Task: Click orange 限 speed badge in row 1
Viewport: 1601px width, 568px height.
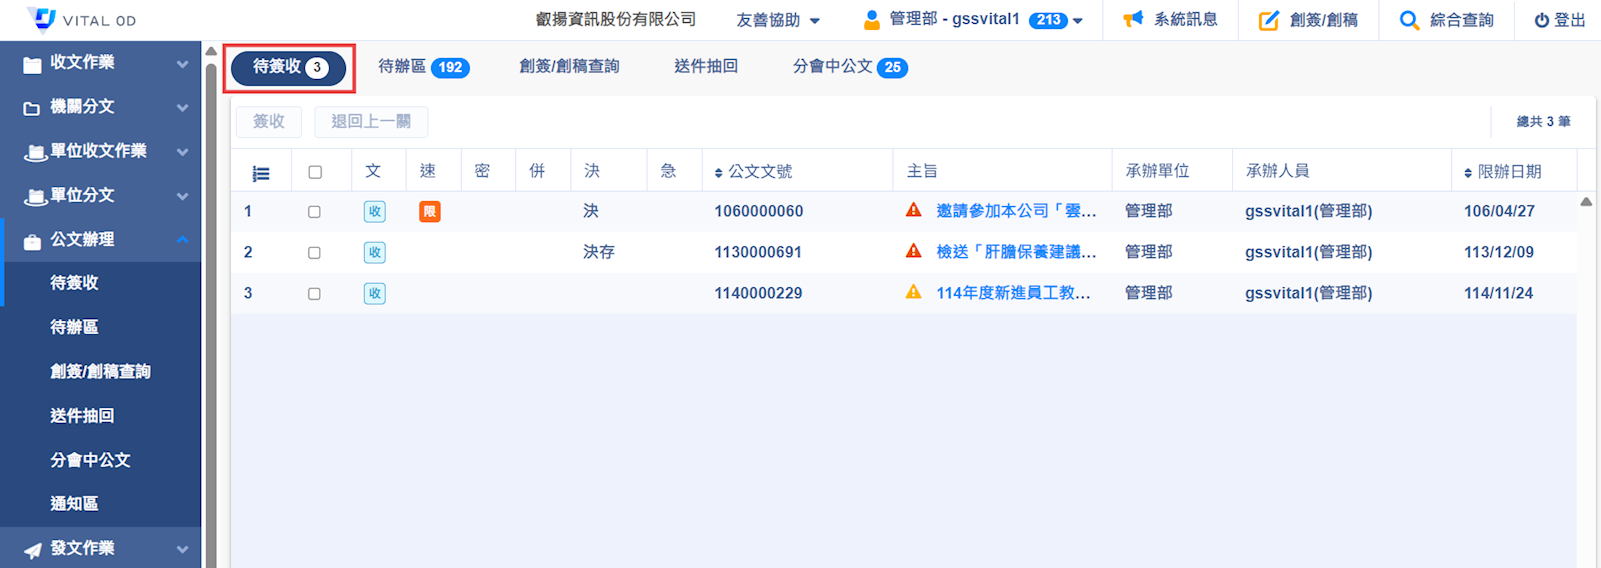Action: click(429, 212)
